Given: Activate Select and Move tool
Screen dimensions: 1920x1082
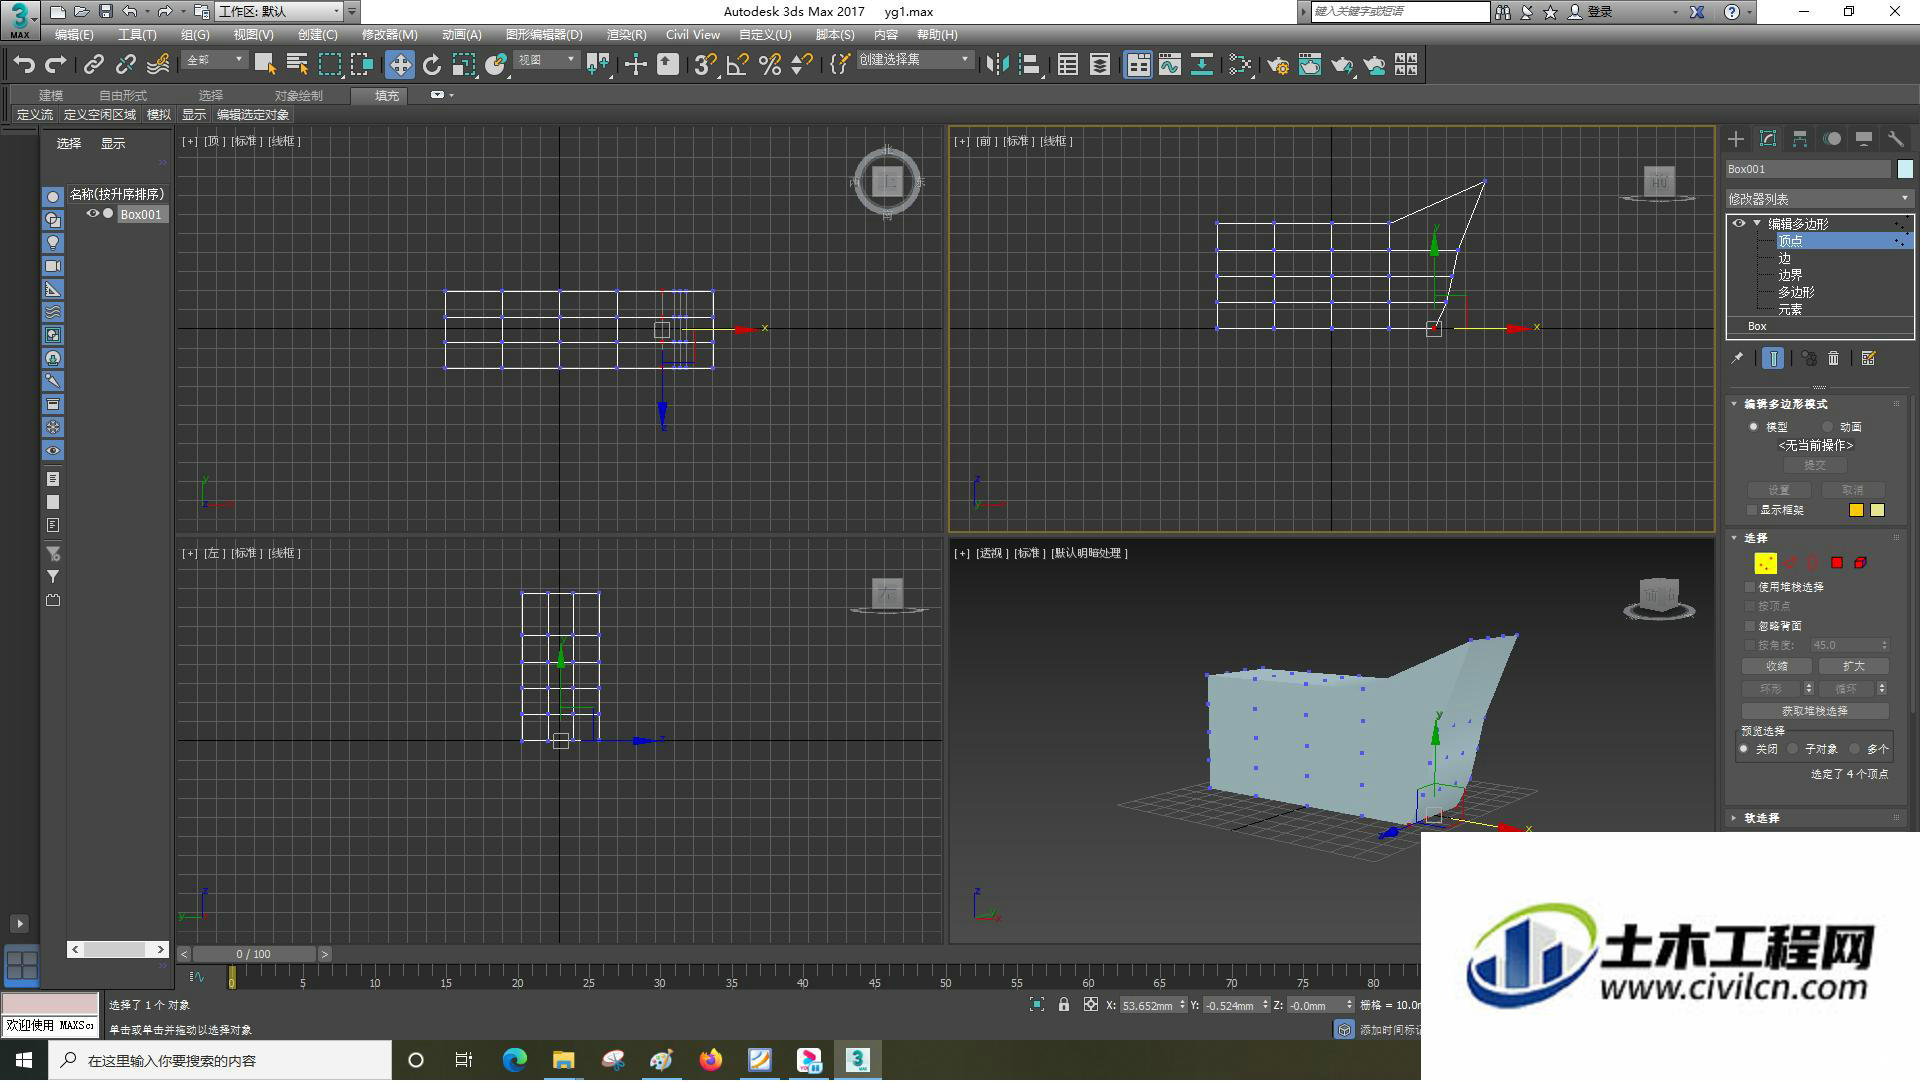Looking at the screenshot, I should (x=400, y=65).
